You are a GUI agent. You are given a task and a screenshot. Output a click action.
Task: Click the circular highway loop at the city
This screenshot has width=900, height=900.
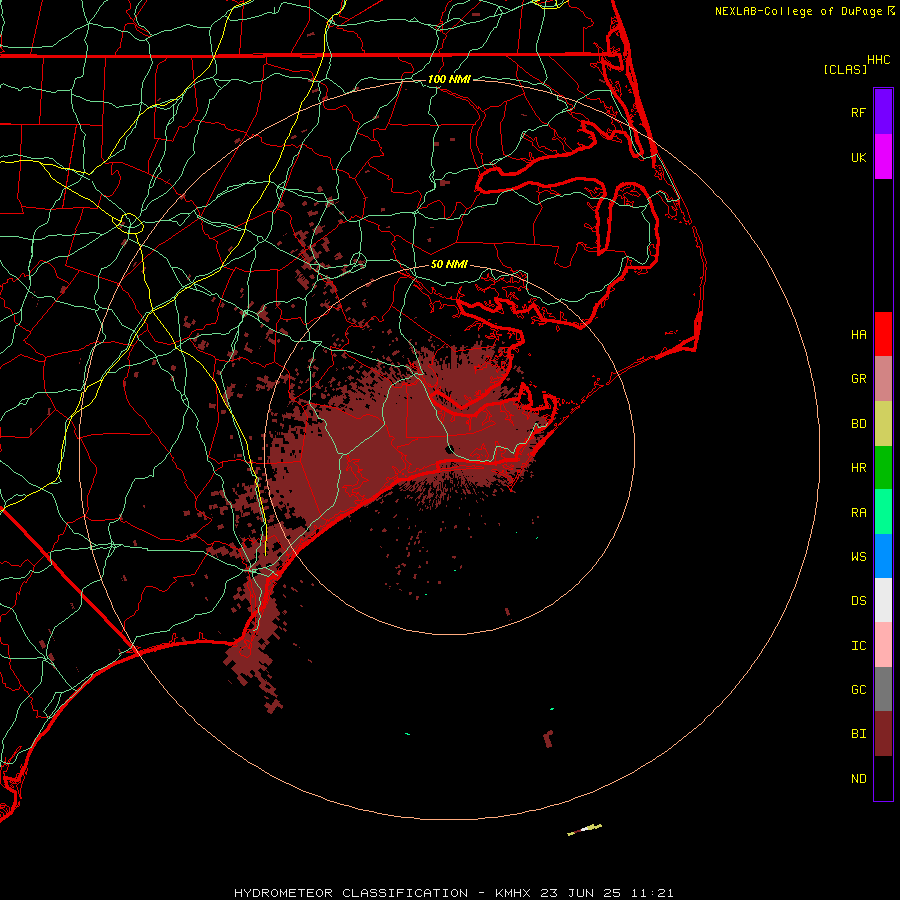[x=131, y=223]
